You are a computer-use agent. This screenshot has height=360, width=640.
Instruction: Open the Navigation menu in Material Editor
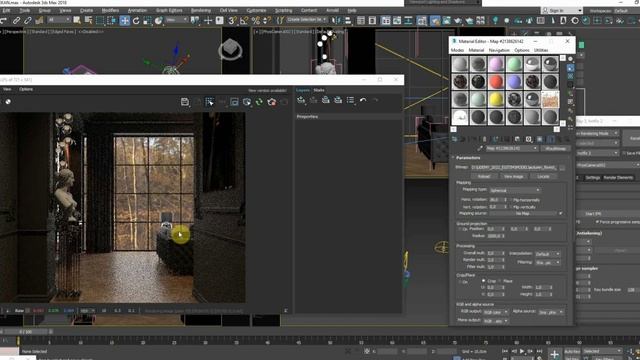(x=499, y=50)
